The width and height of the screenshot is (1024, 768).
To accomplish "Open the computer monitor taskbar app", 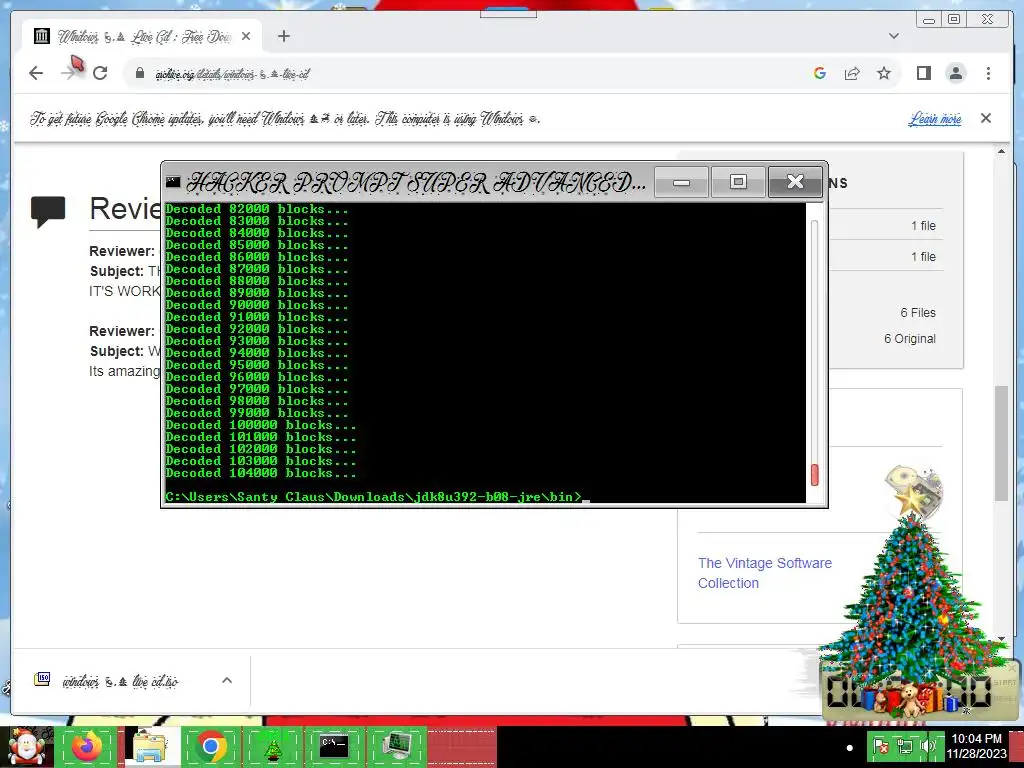I will tap(396, 747).
